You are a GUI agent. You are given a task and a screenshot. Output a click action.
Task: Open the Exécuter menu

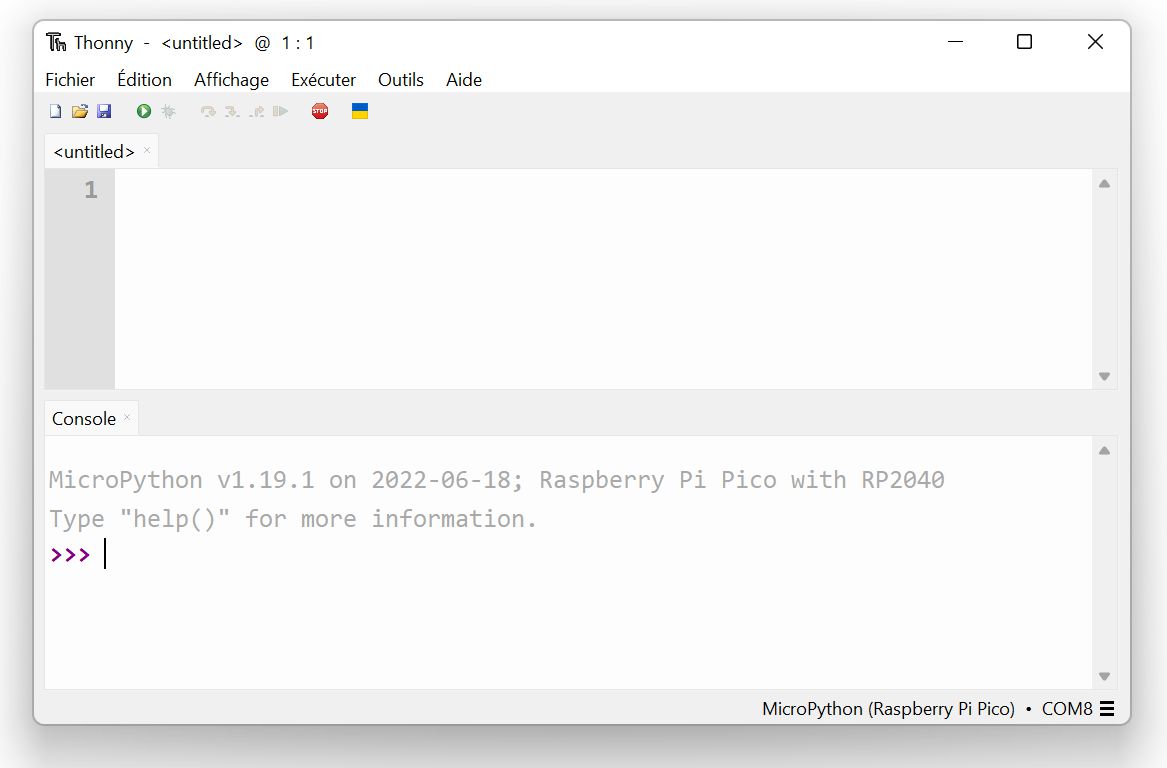[323, 80]
